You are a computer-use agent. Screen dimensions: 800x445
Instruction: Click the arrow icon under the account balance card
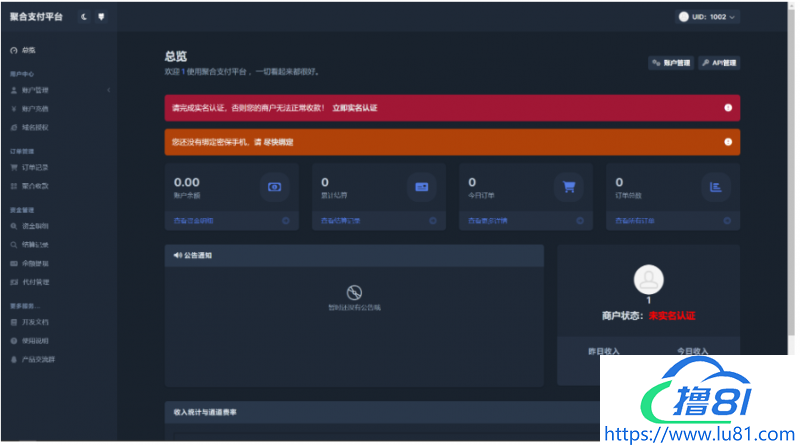[x=285, y=220]
